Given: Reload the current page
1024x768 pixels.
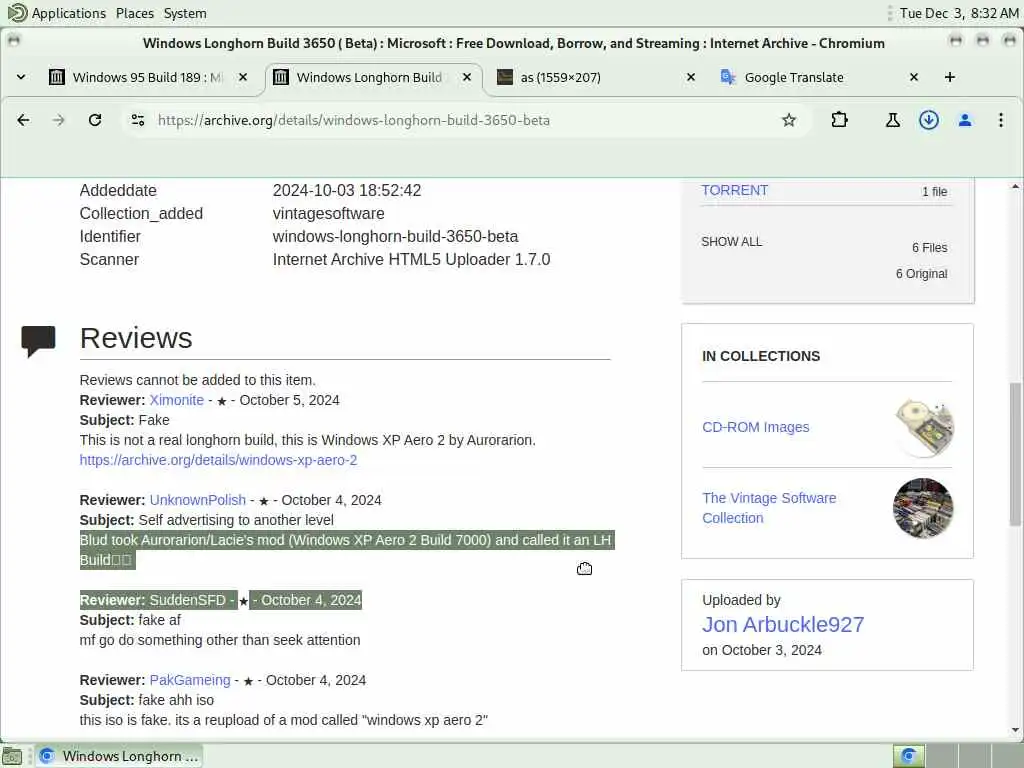Looking at the screenshot, I should (x=95, y=120).
